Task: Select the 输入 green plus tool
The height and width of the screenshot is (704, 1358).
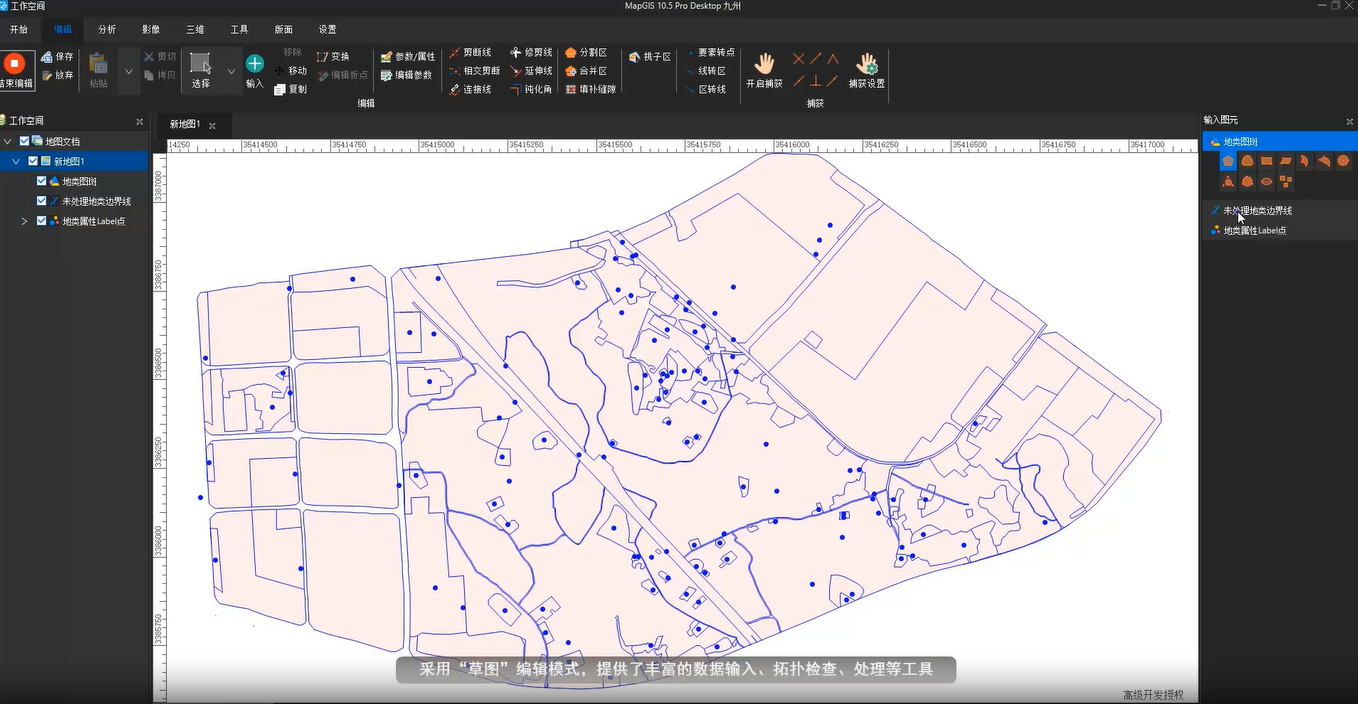Action: pyautogui.click(x=255, y=64)
